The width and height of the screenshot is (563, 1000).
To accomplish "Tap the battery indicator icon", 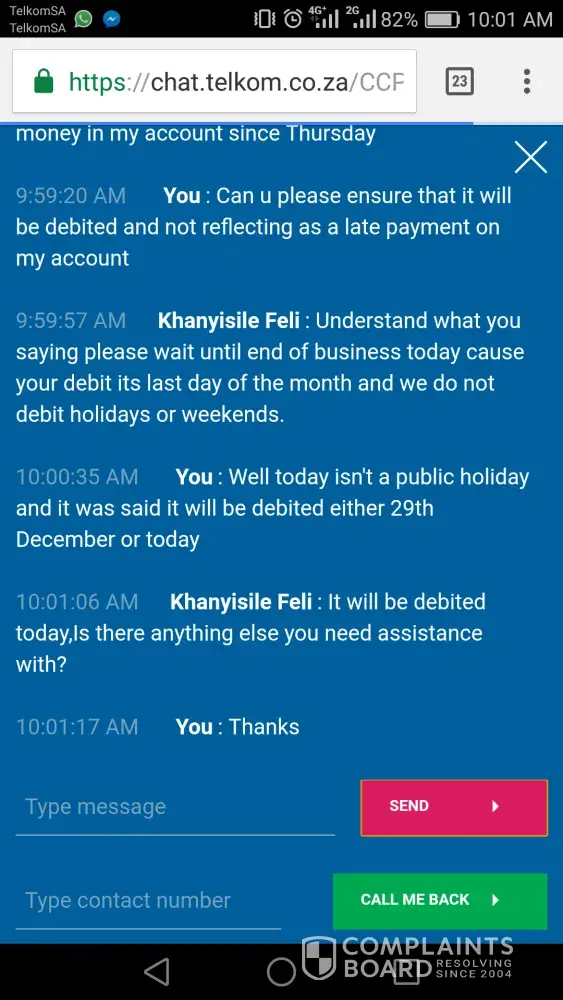I will 442,20.
